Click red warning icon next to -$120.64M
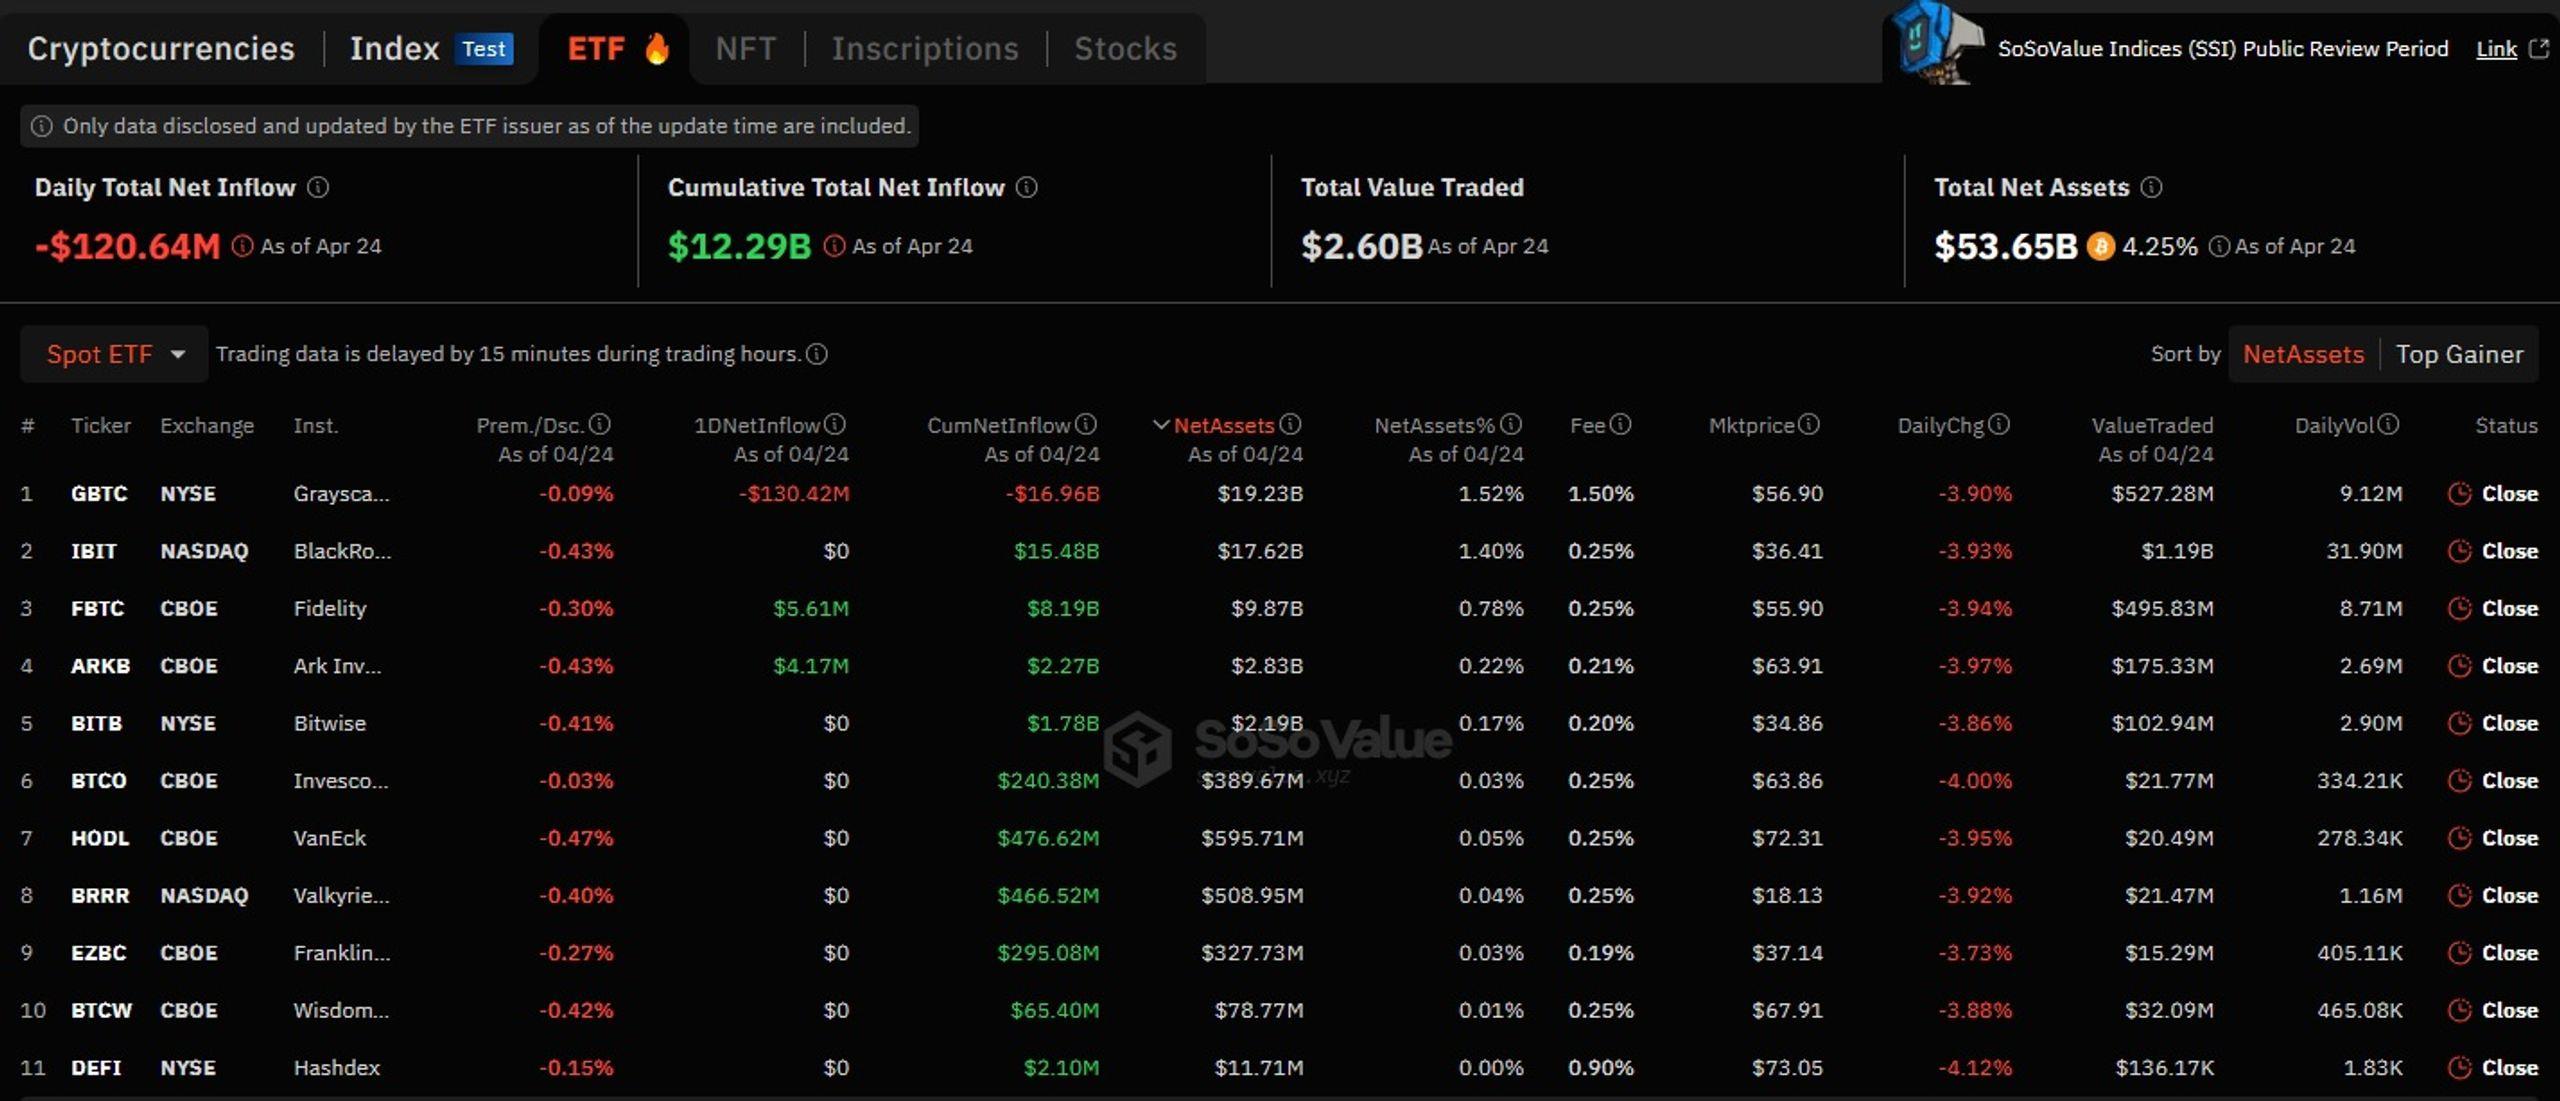The width and height of the screenshot is (2560, 1101). click(x=242, y=245)
